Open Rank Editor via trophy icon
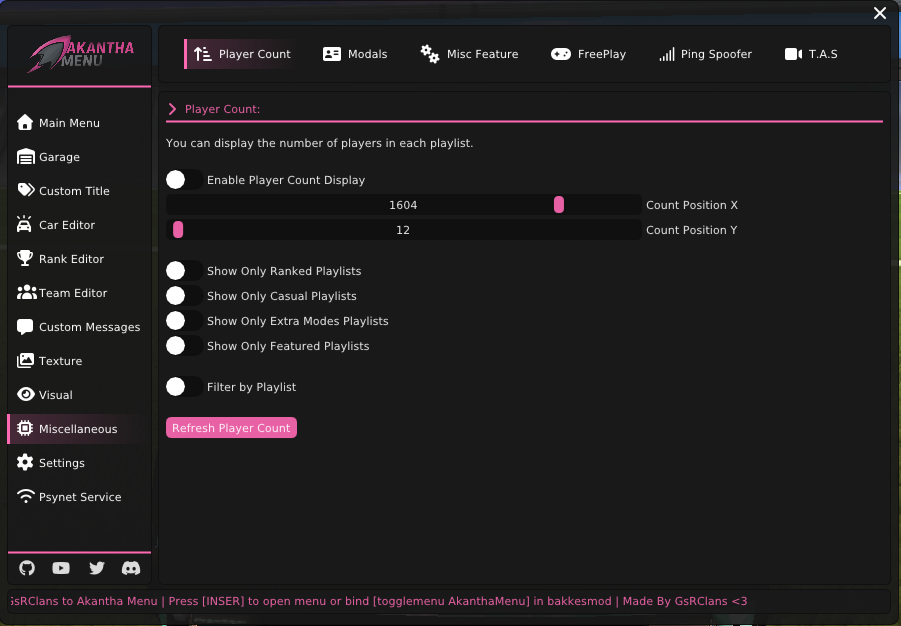This screenshot has width=901, height=626. click(26, 259)
